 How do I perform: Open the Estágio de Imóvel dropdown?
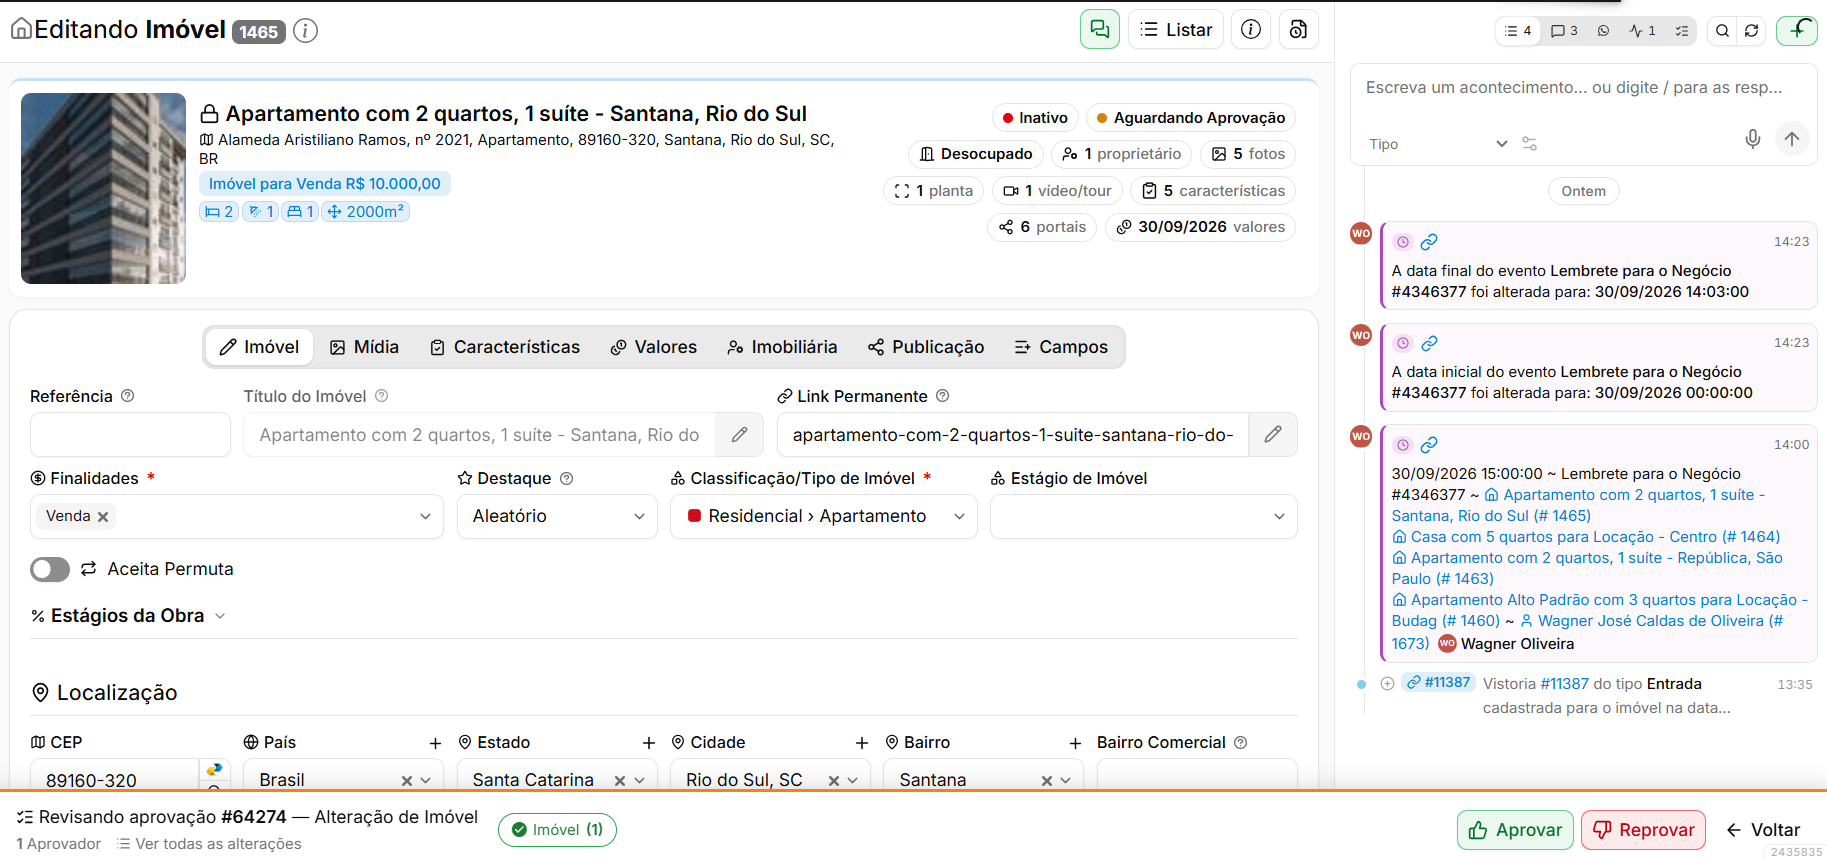[1143, 517]
